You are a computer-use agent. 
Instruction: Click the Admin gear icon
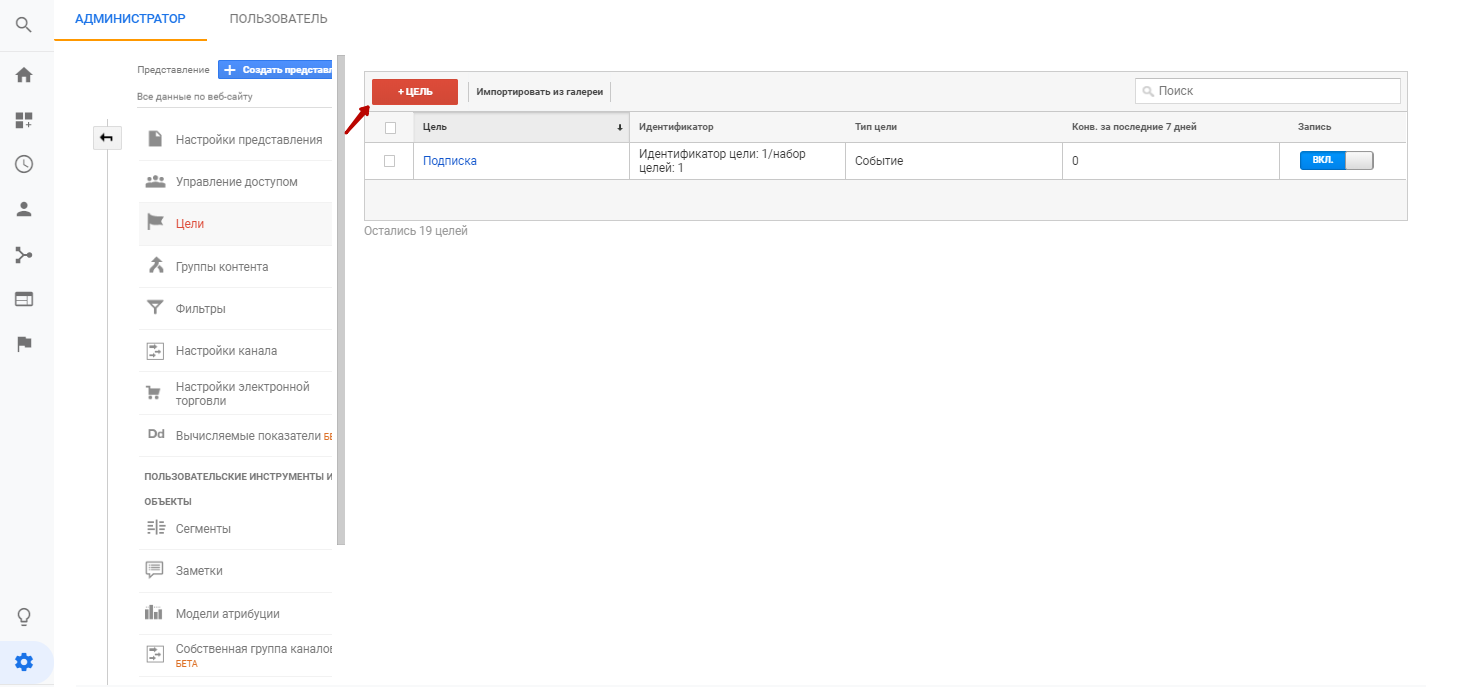point(24,662)
